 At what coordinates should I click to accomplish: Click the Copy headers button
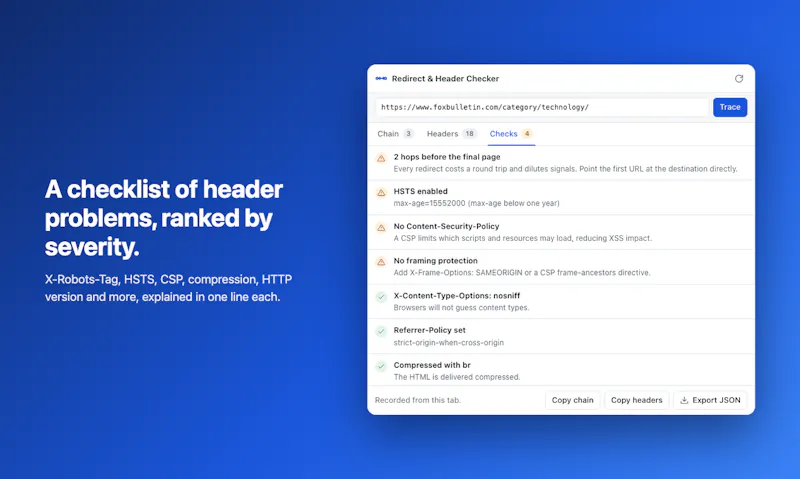point(636,400)
